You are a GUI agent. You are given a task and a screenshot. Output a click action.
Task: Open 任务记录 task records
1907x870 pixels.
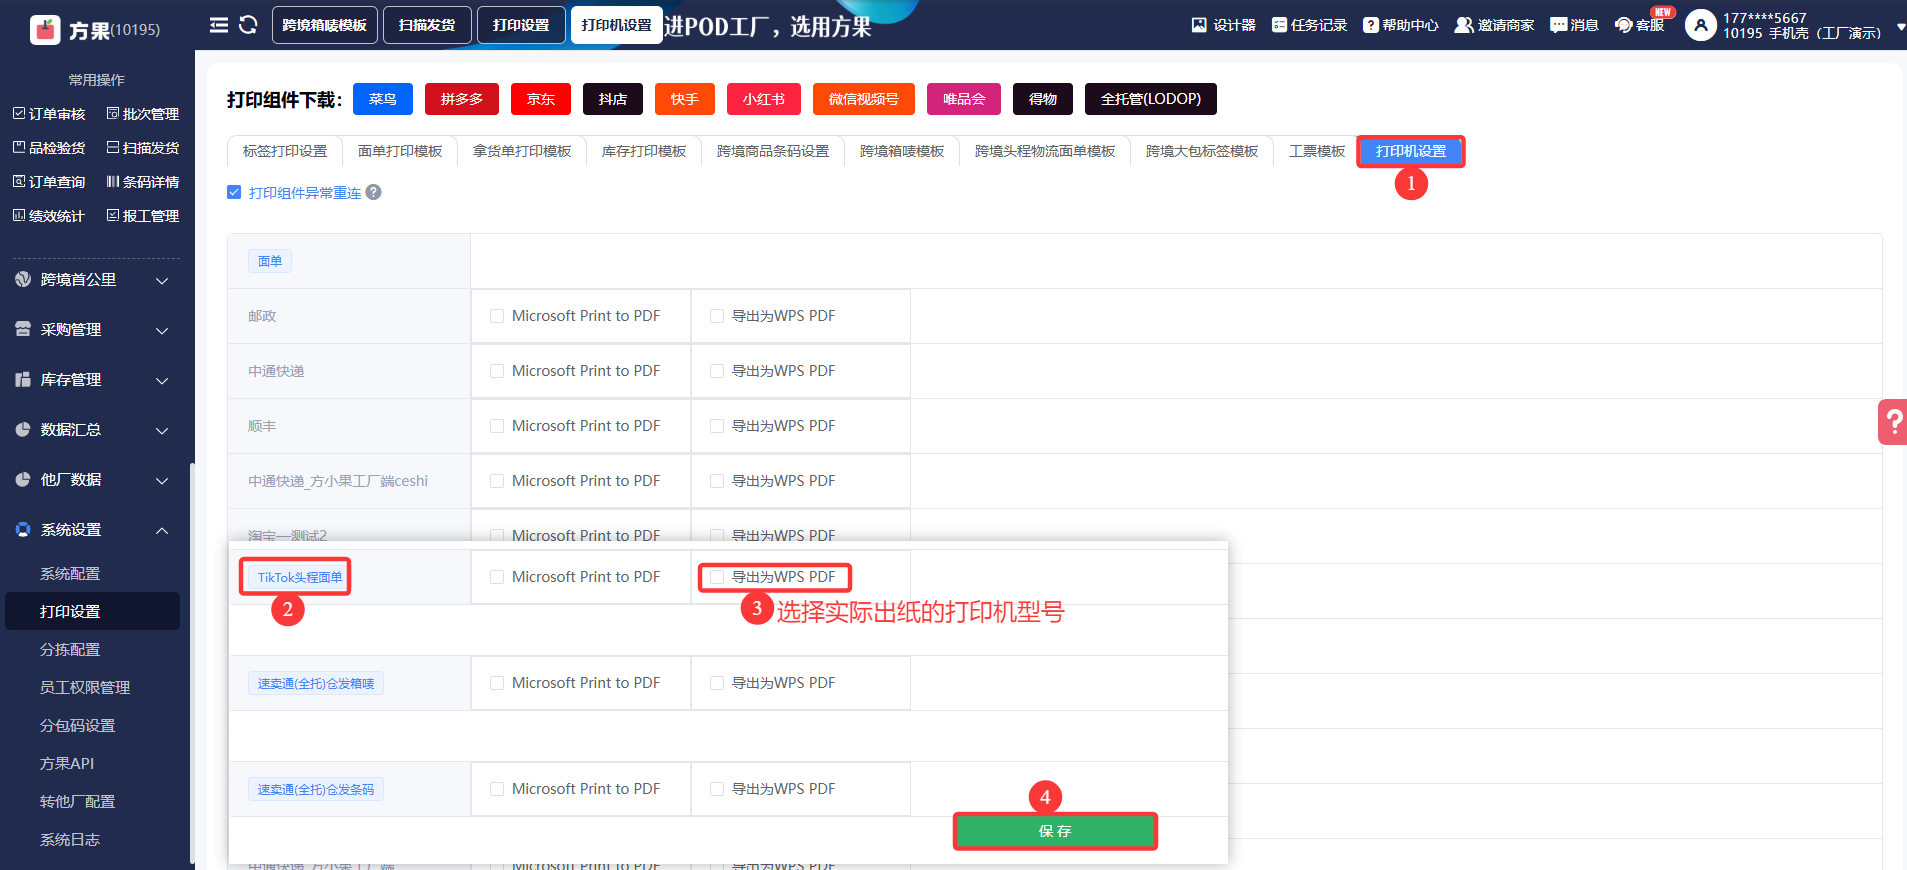point(1309,25)
